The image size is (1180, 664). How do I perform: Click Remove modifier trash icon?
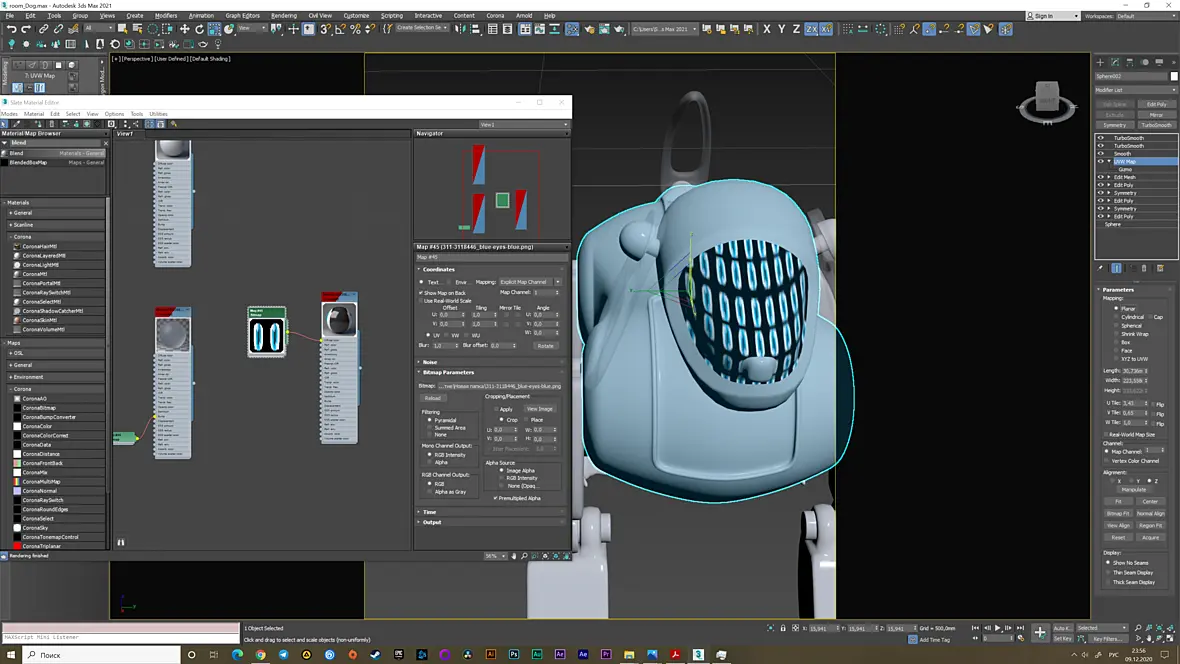pos(1145,268)
